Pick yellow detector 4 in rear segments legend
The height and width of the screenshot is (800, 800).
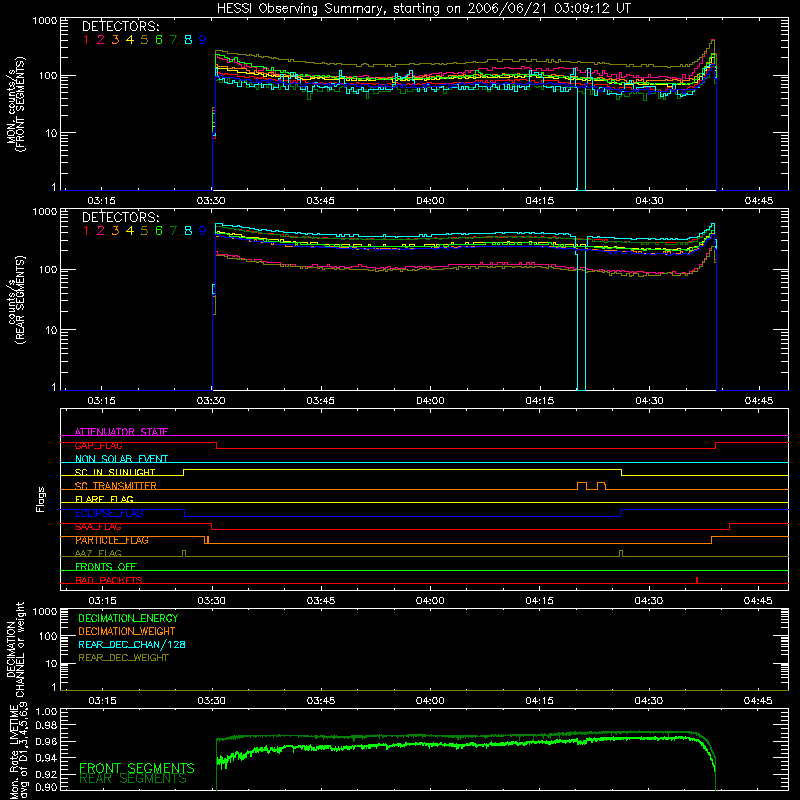click(130, 231)
